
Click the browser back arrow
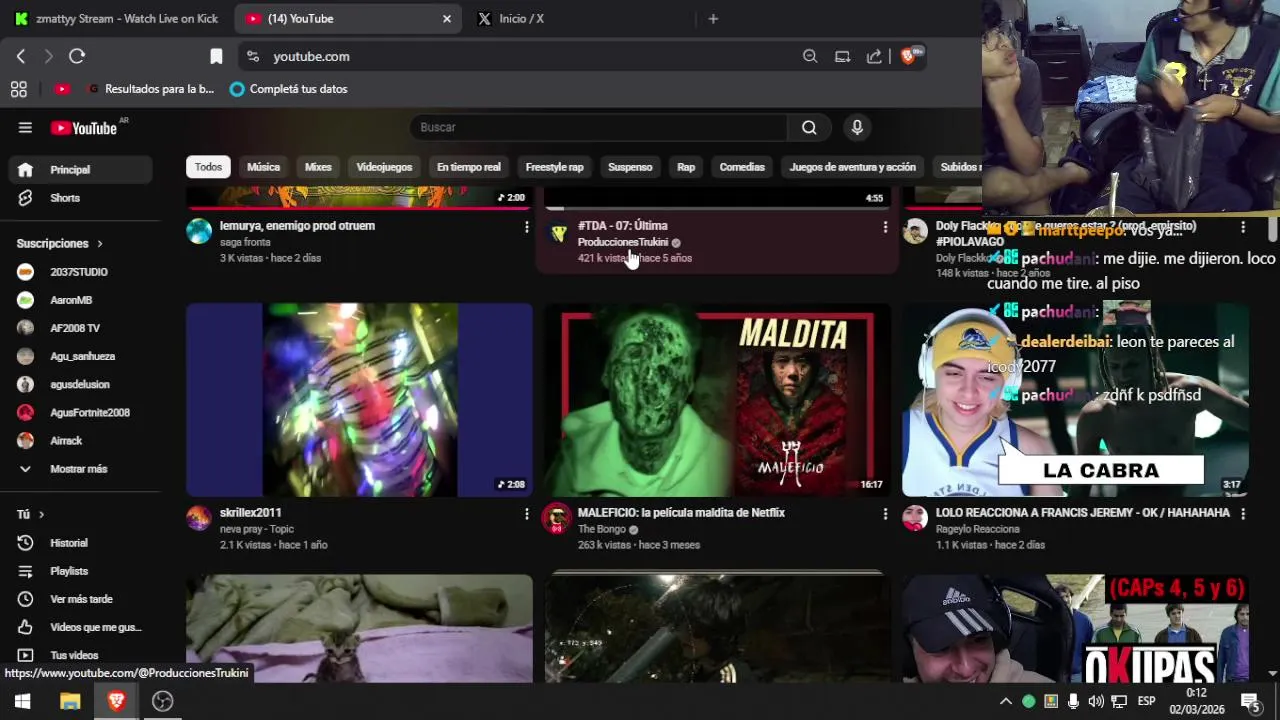tap(21, 56)
